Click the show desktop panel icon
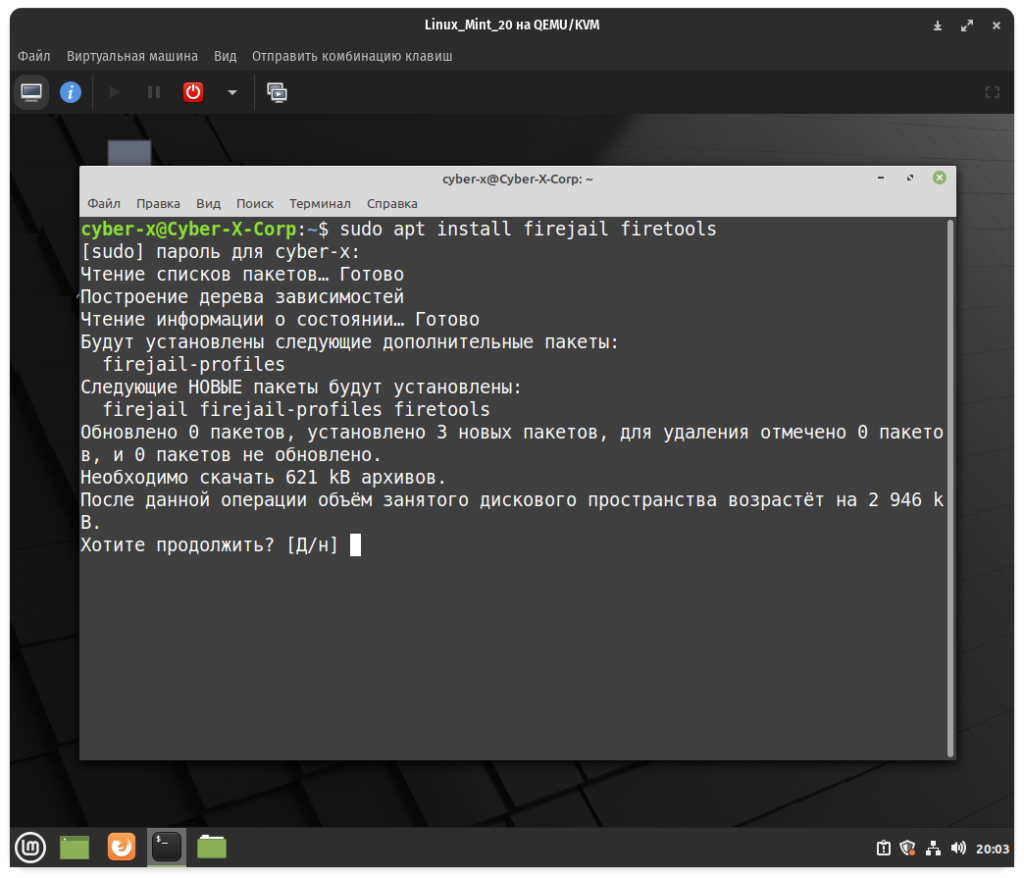 74,847
